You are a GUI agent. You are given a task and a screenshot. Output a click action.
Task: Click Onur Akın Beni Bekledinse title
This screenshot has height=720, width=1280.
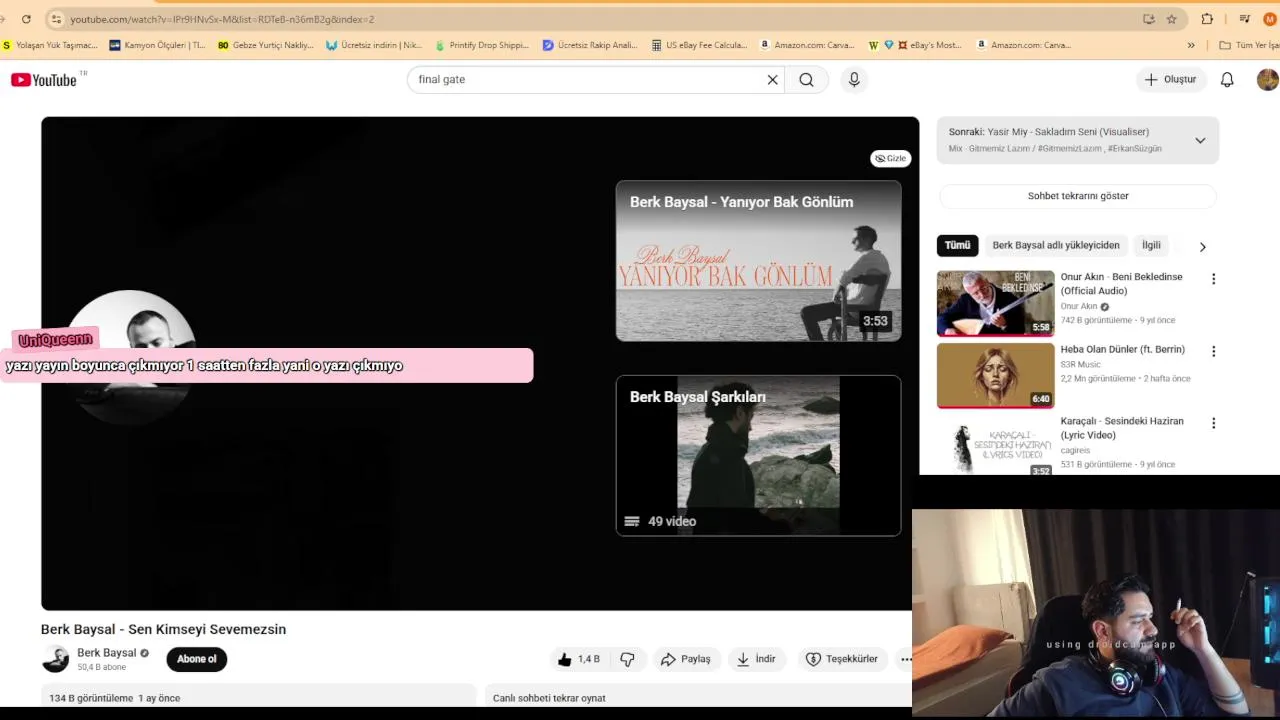(x=1121, y=284)
